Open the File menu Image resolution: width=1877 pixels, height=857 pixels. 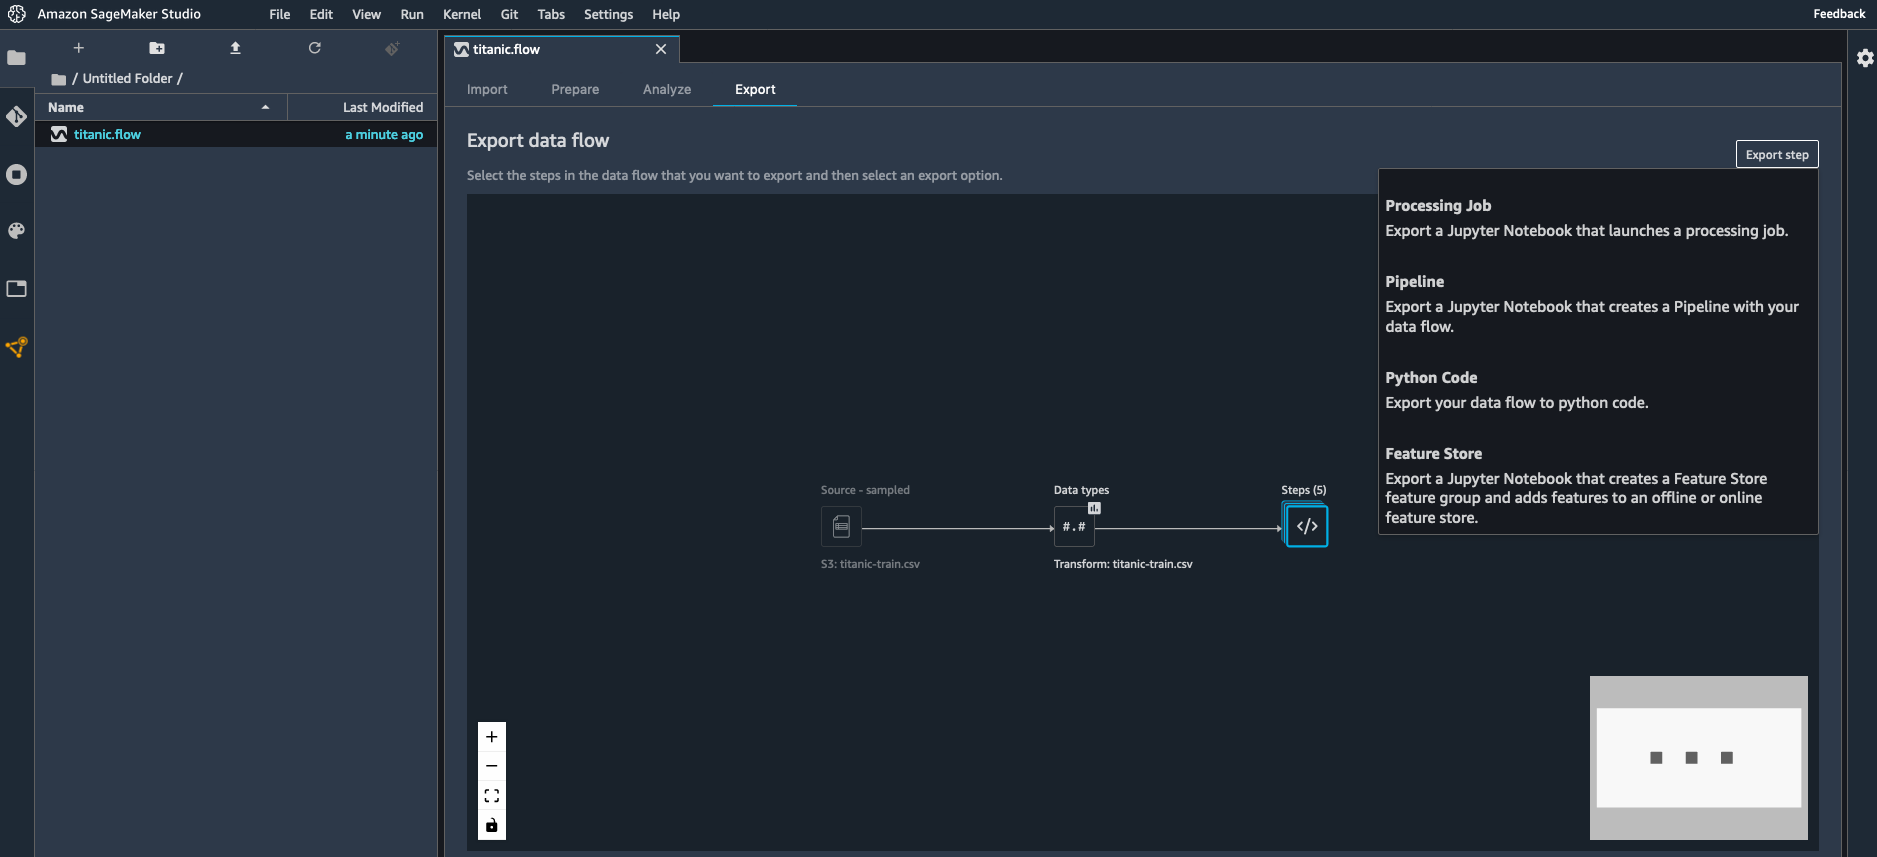[280, 14]
